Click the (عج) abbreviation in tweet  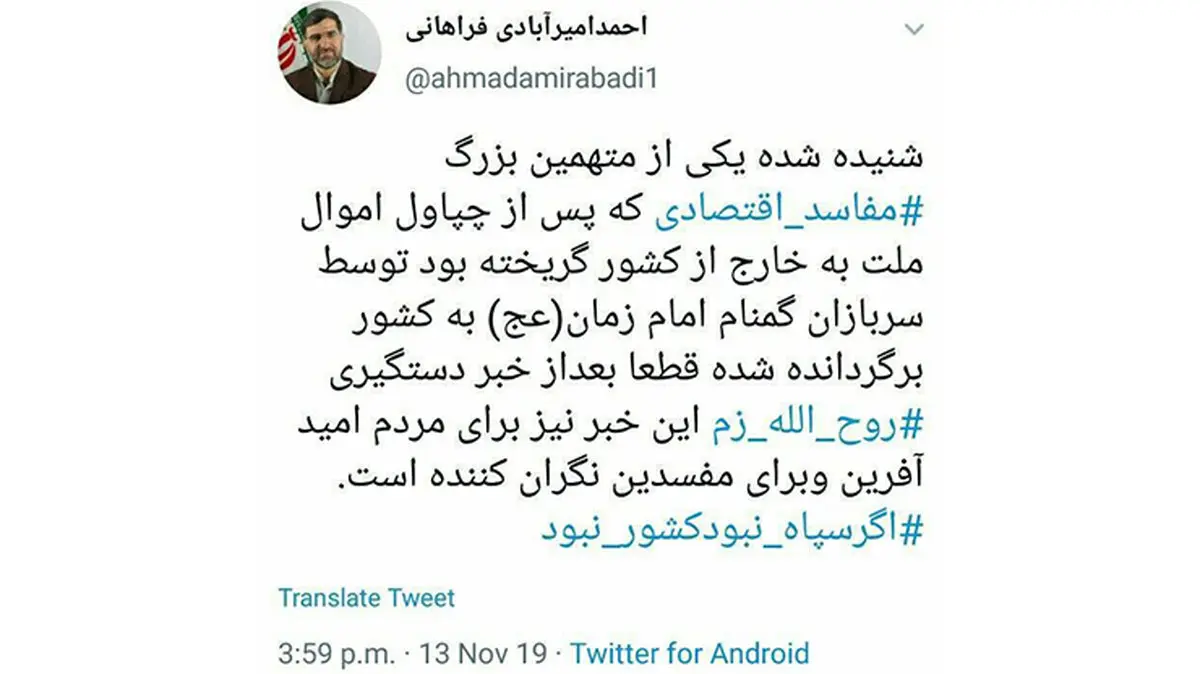point(497,320)
